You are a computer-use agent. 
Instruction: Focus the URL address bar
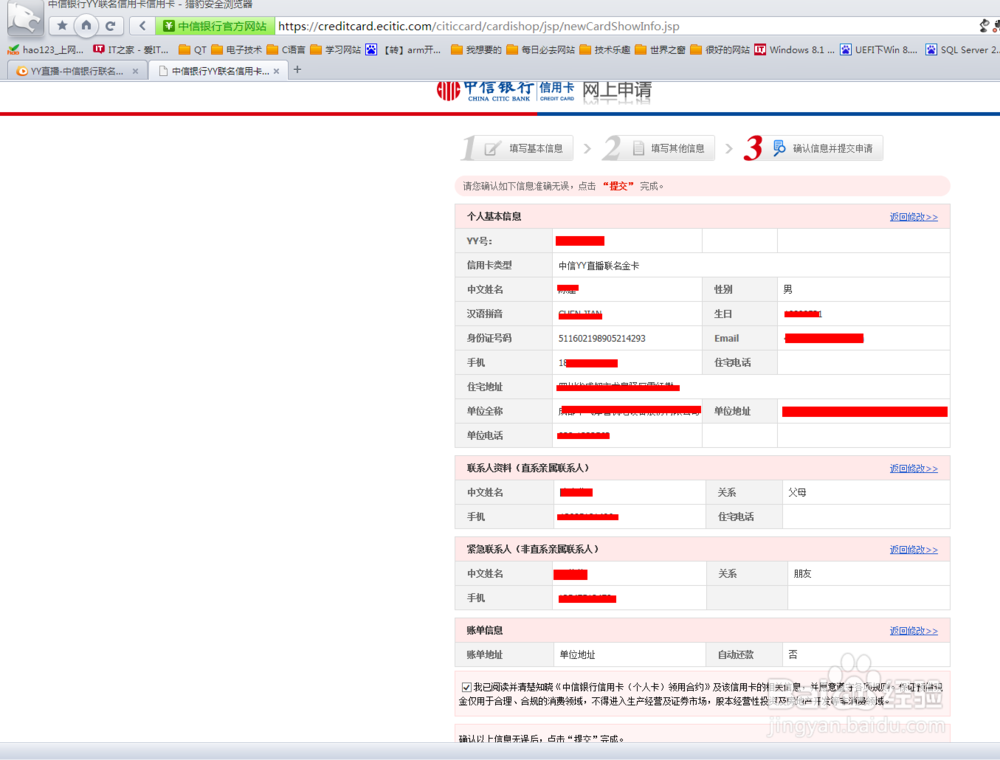coord(625,26)
